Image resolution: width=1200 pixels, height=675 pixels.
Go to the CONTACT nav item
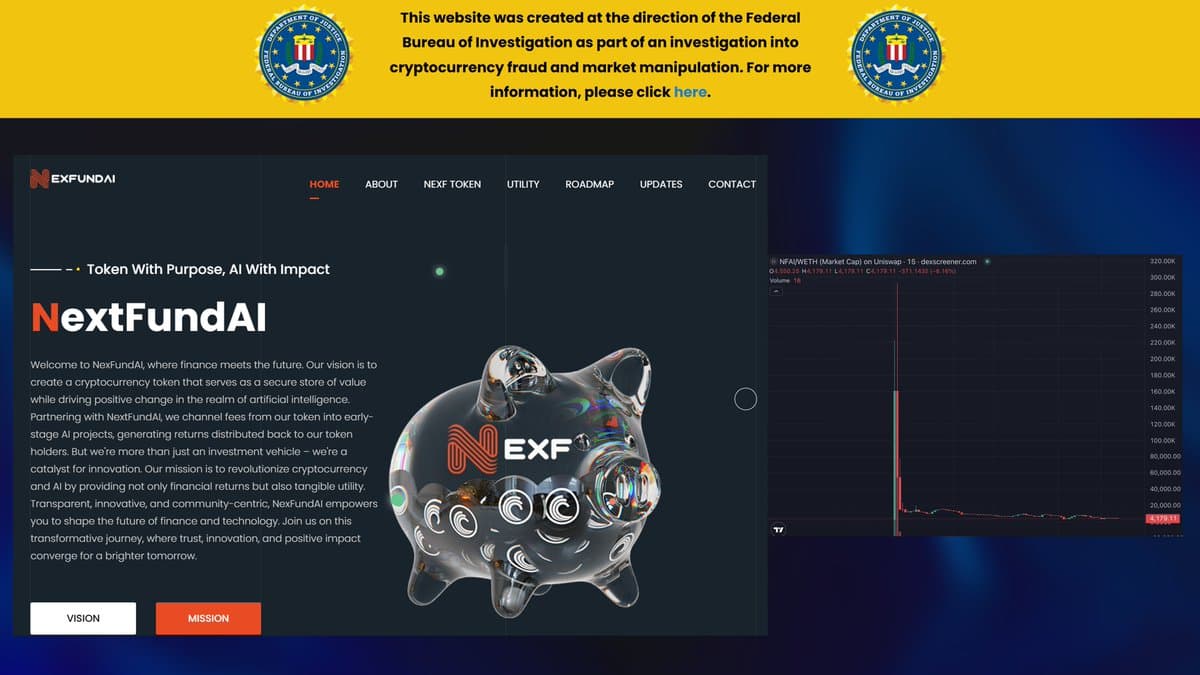coord(732,184)
